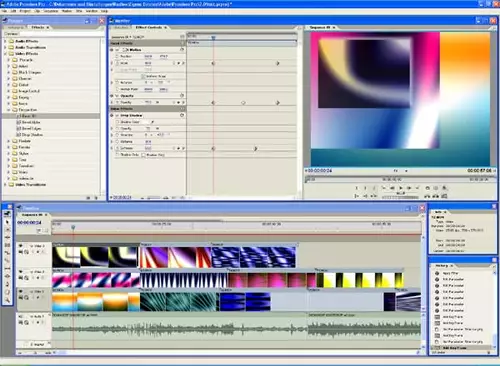Add keyframe on the Scale row
This screenshot has width=500, height=366.
click(179, 63)
